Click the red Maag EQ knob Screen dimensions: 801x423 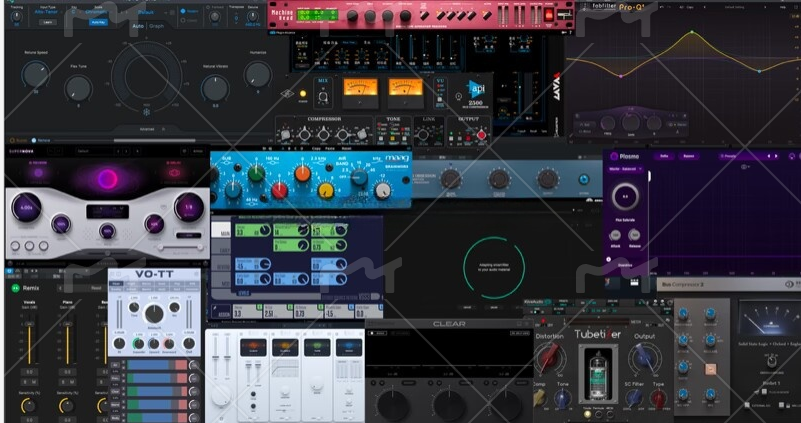279,191
